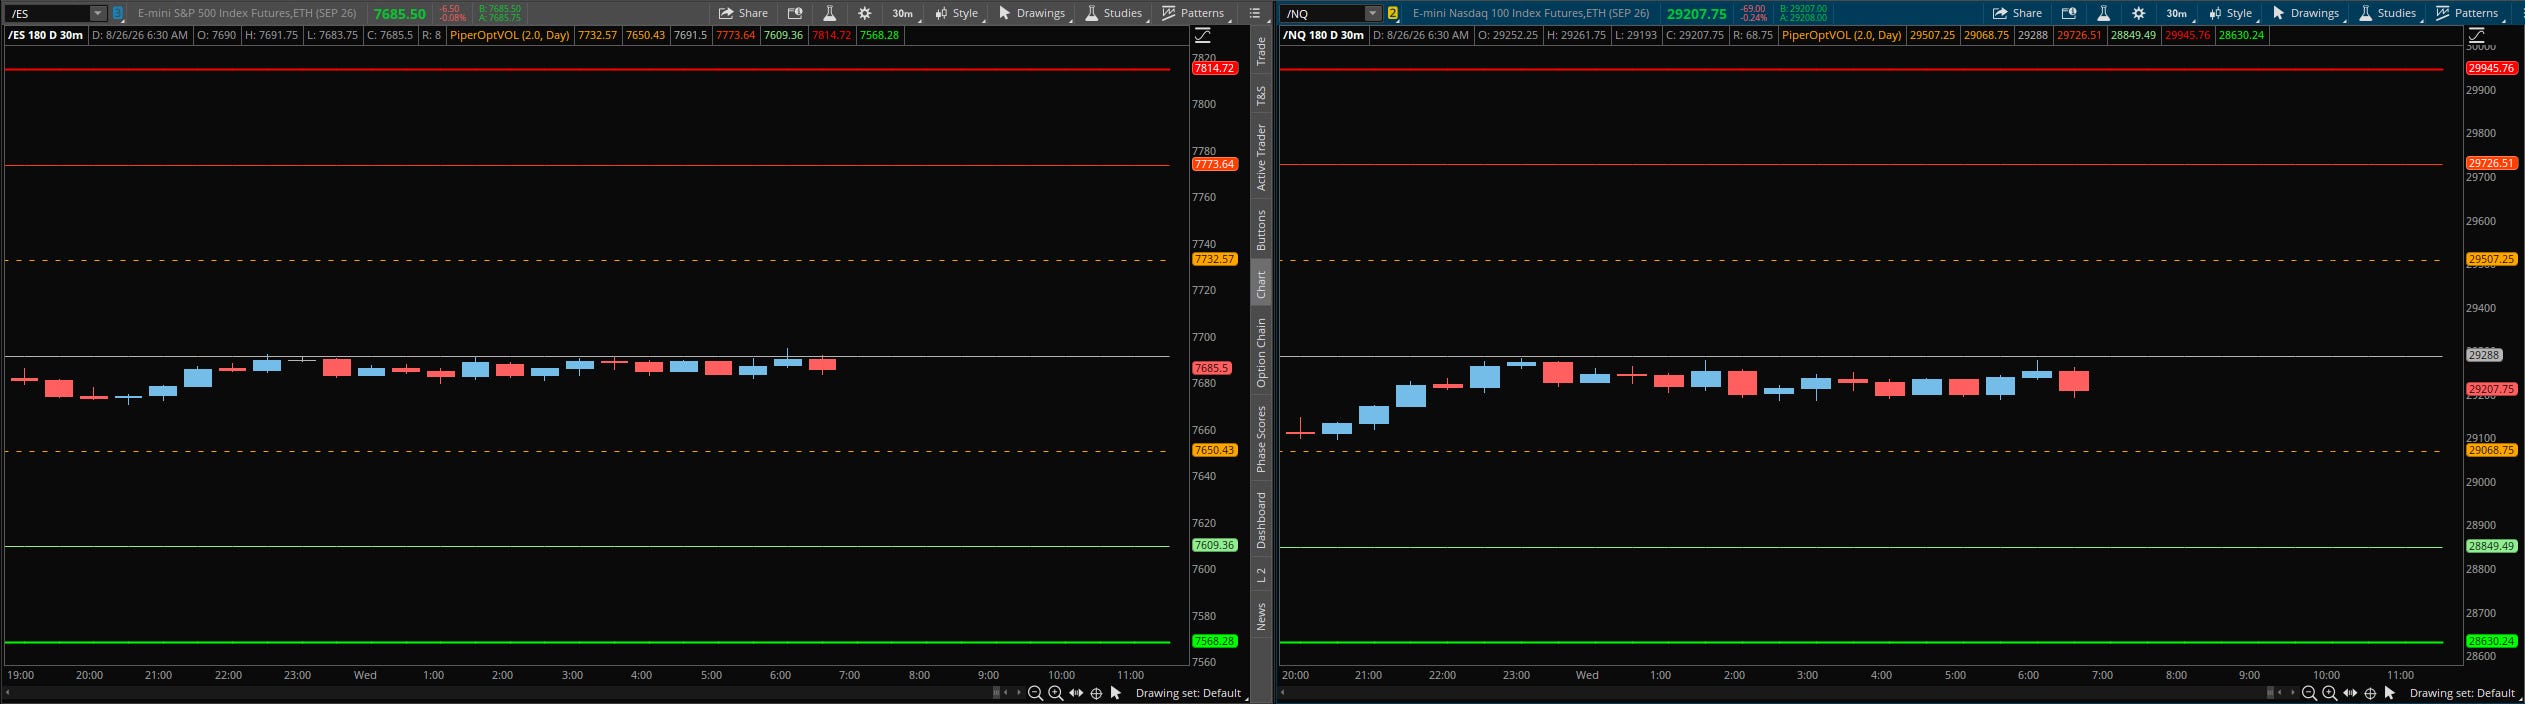Open the Style menu on /NQ chart

tap(2231, 13)
